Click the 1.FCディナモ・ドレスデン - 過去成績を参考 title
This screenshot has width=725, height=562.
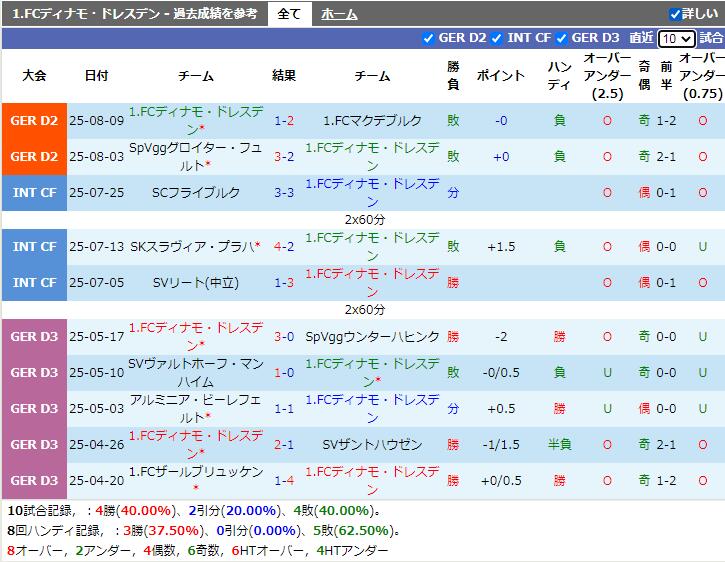(x=135, y=14)
